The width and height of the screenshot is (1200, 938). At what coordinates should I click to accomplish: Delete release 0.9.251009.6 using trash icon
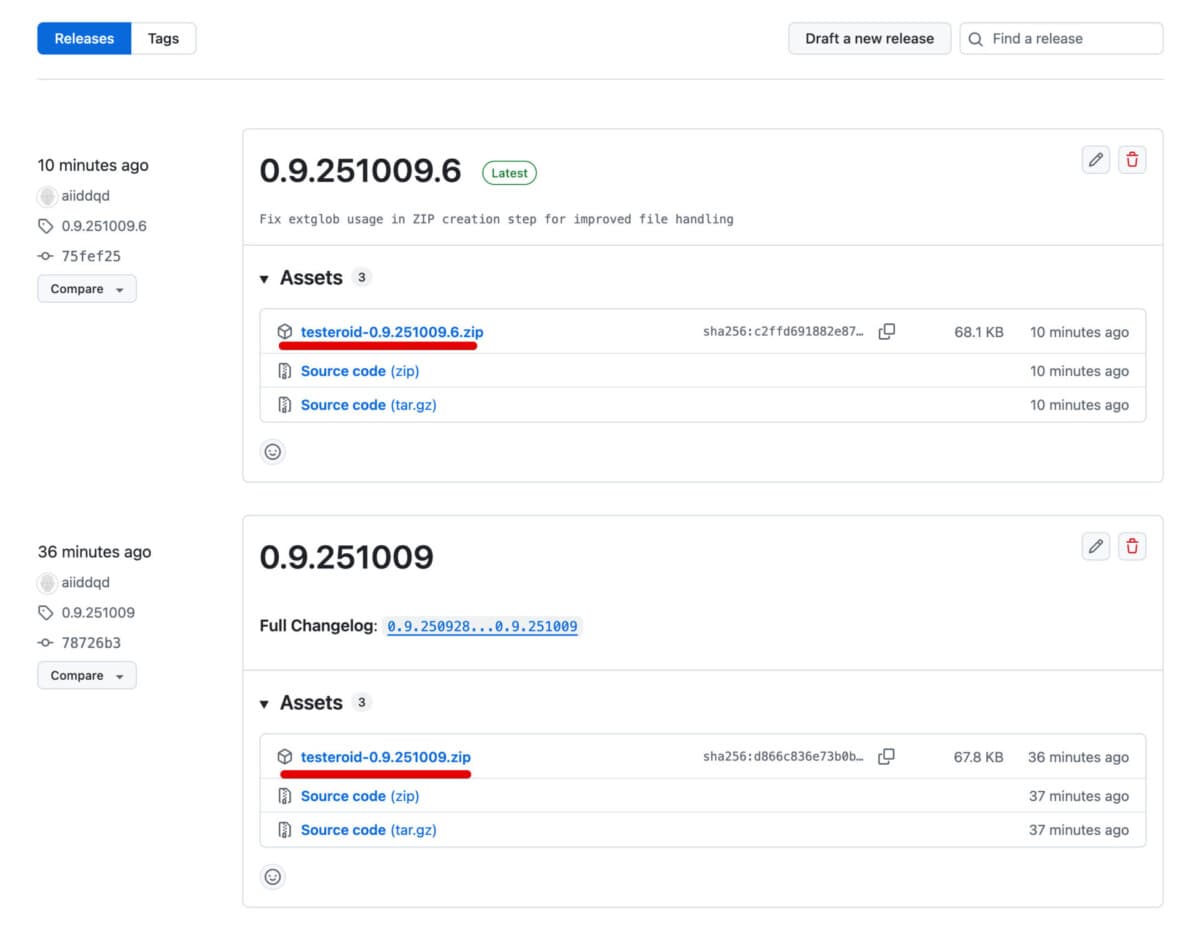click(1132, 160)
